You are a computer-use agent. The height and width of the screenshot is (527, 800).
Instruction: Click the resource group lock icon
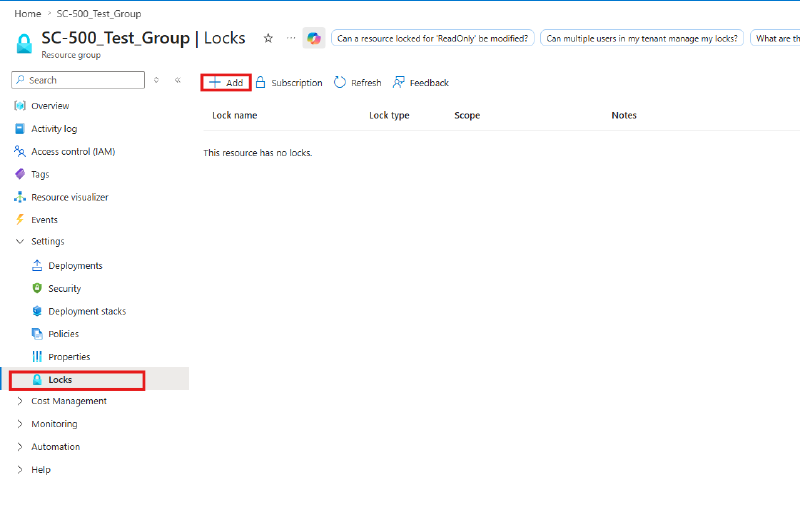point(24,44)
